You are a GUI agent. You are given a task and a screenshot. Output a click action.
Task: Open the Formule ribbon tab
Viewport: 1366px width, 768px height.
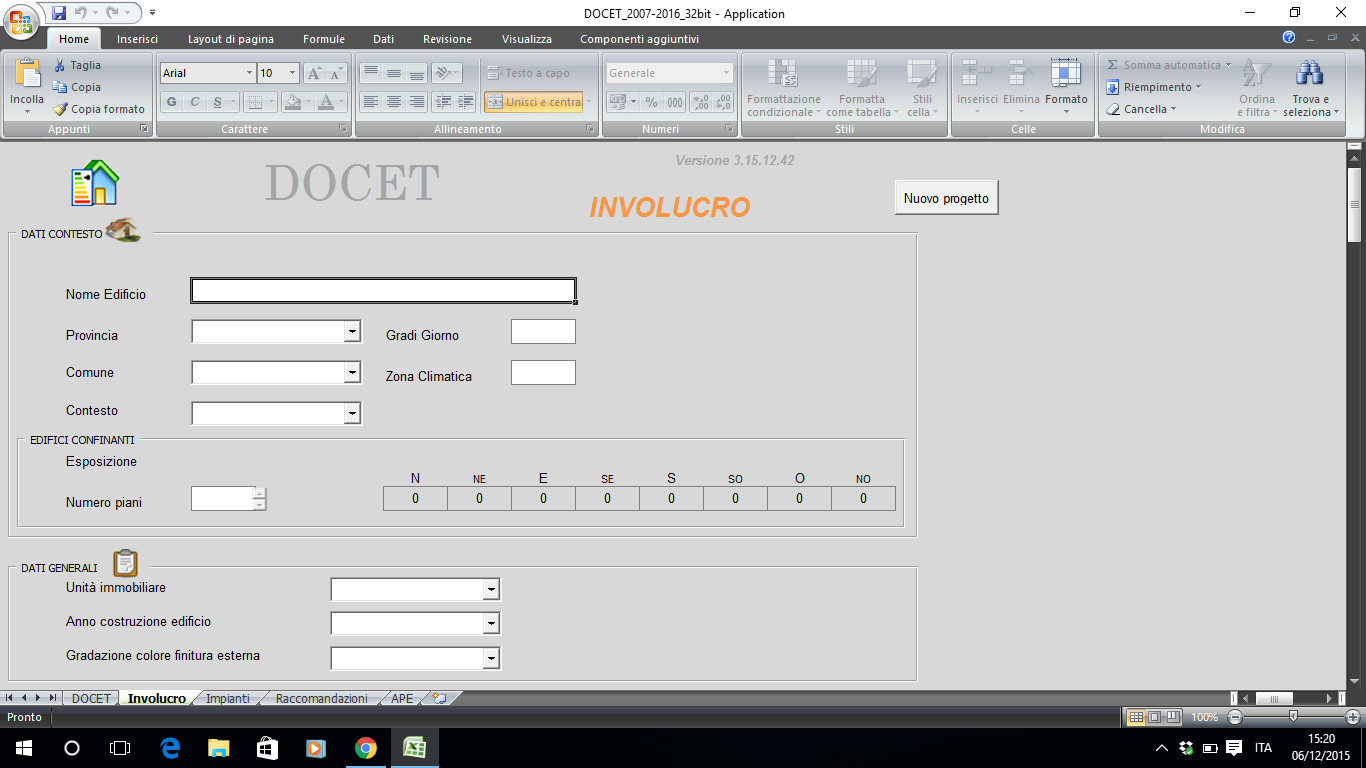tap(324, 39)
